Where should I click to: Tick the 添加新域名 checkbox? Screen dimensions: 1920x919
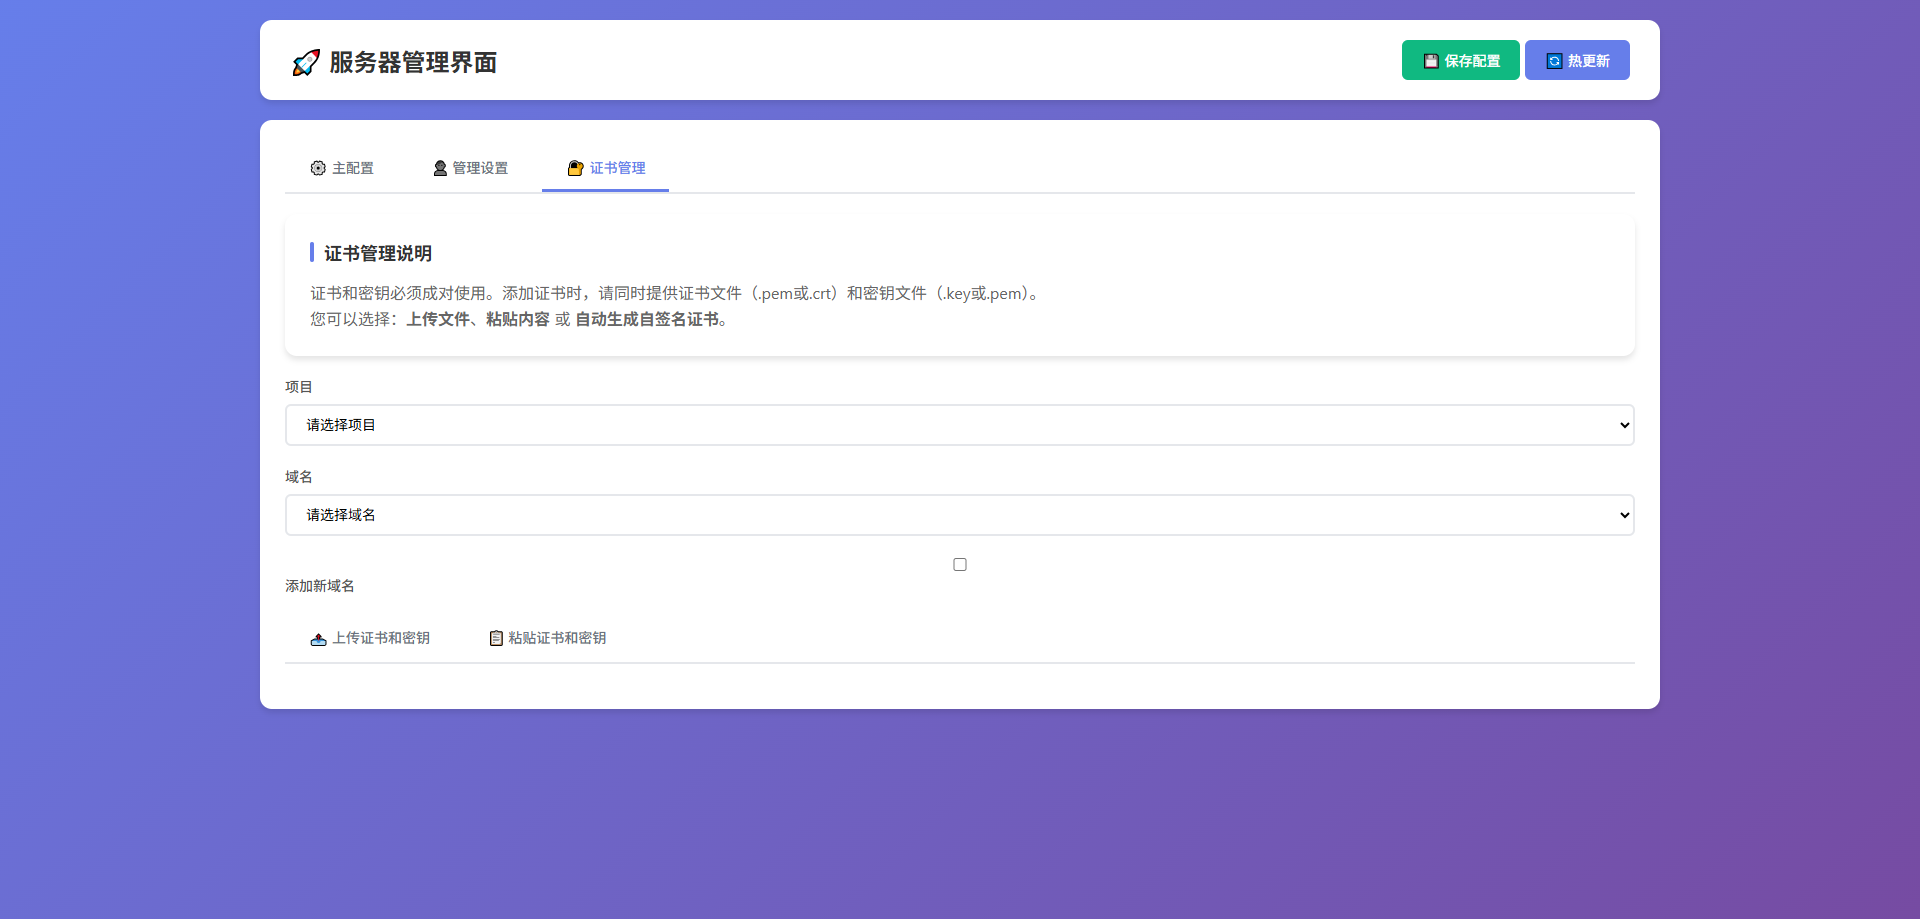[960, 565]
